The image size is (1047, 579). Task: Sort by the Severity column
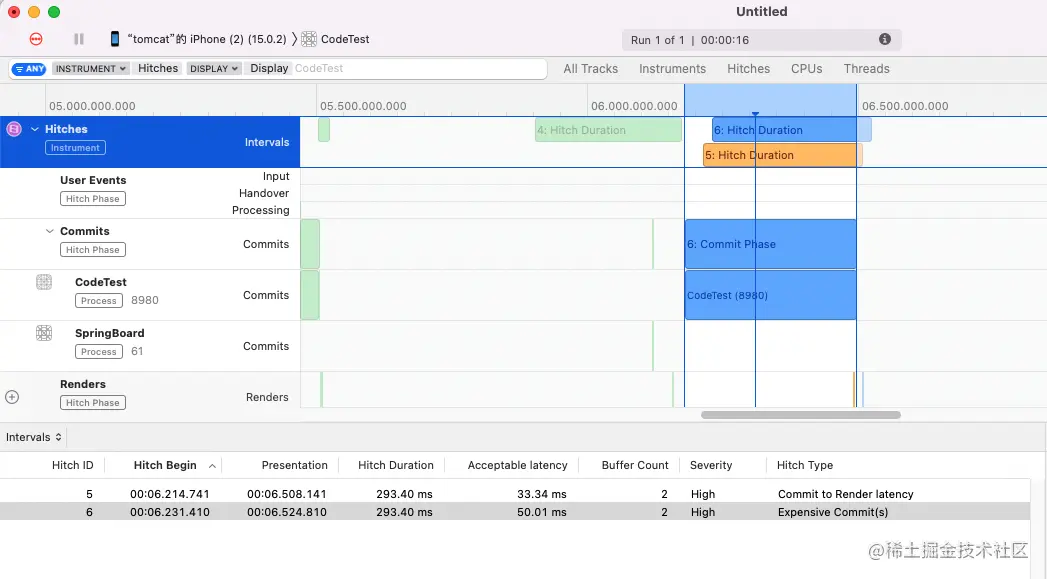coord(710,465)
